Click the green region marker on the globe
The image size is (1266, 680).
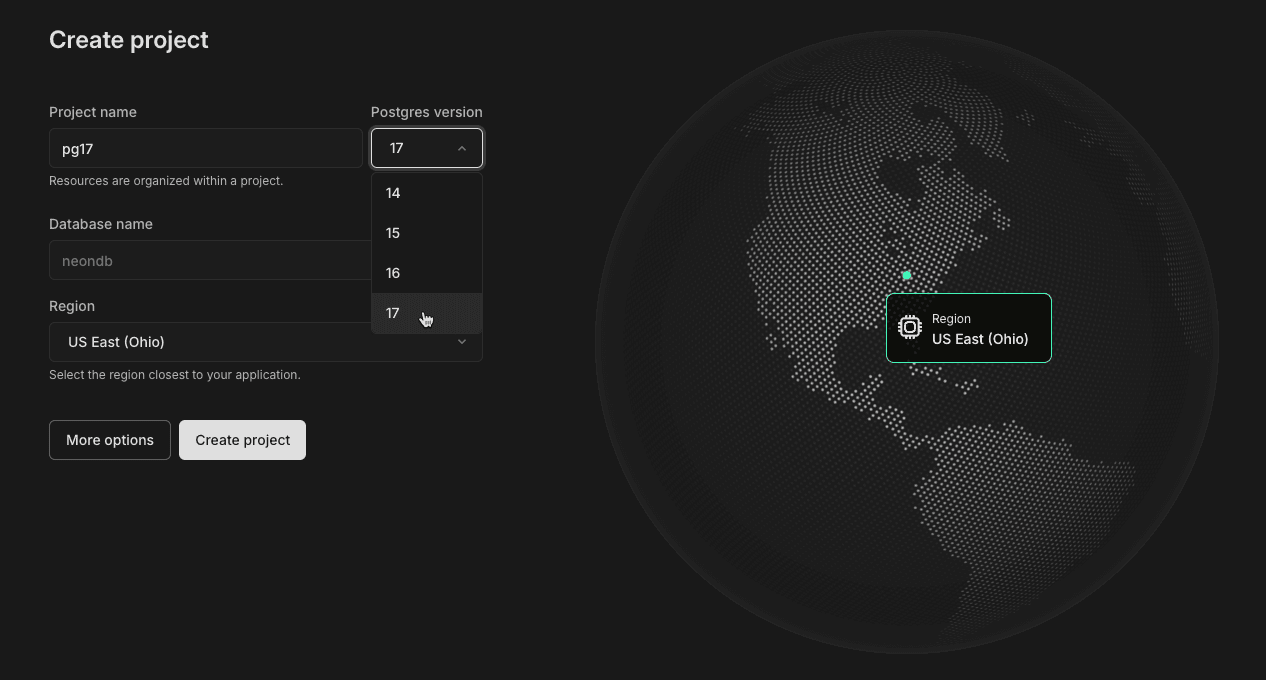(x=907, y=275)
